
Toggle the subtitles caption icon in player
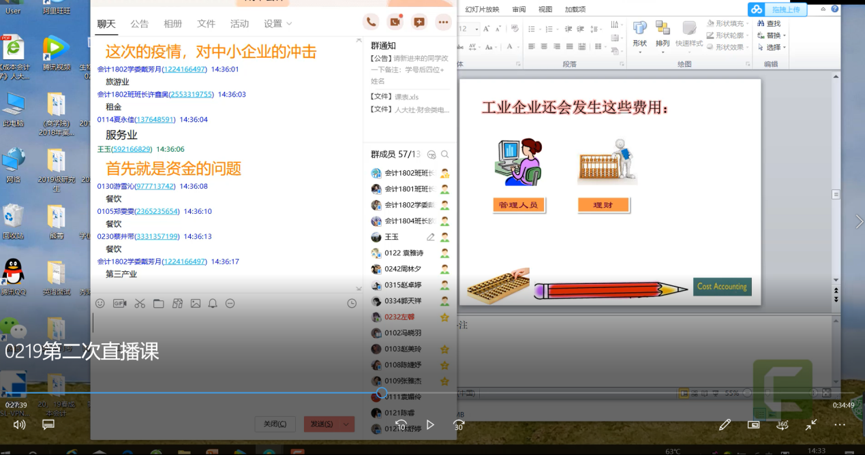click(x=48, y=425)
